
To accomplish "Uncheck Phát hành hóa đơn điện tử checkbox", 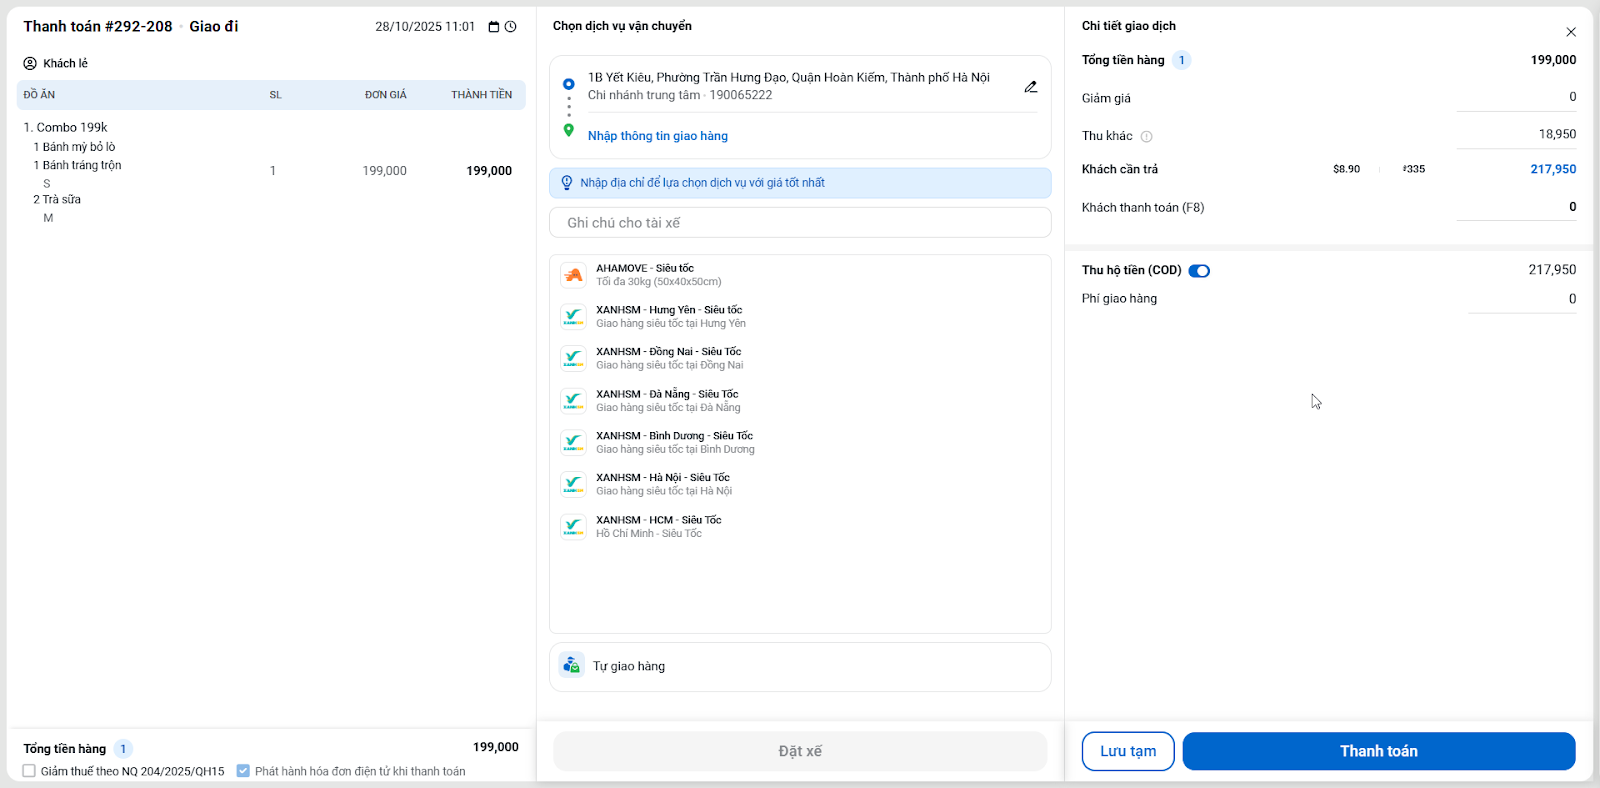I will pyautogui.click(x=243, y=771).
